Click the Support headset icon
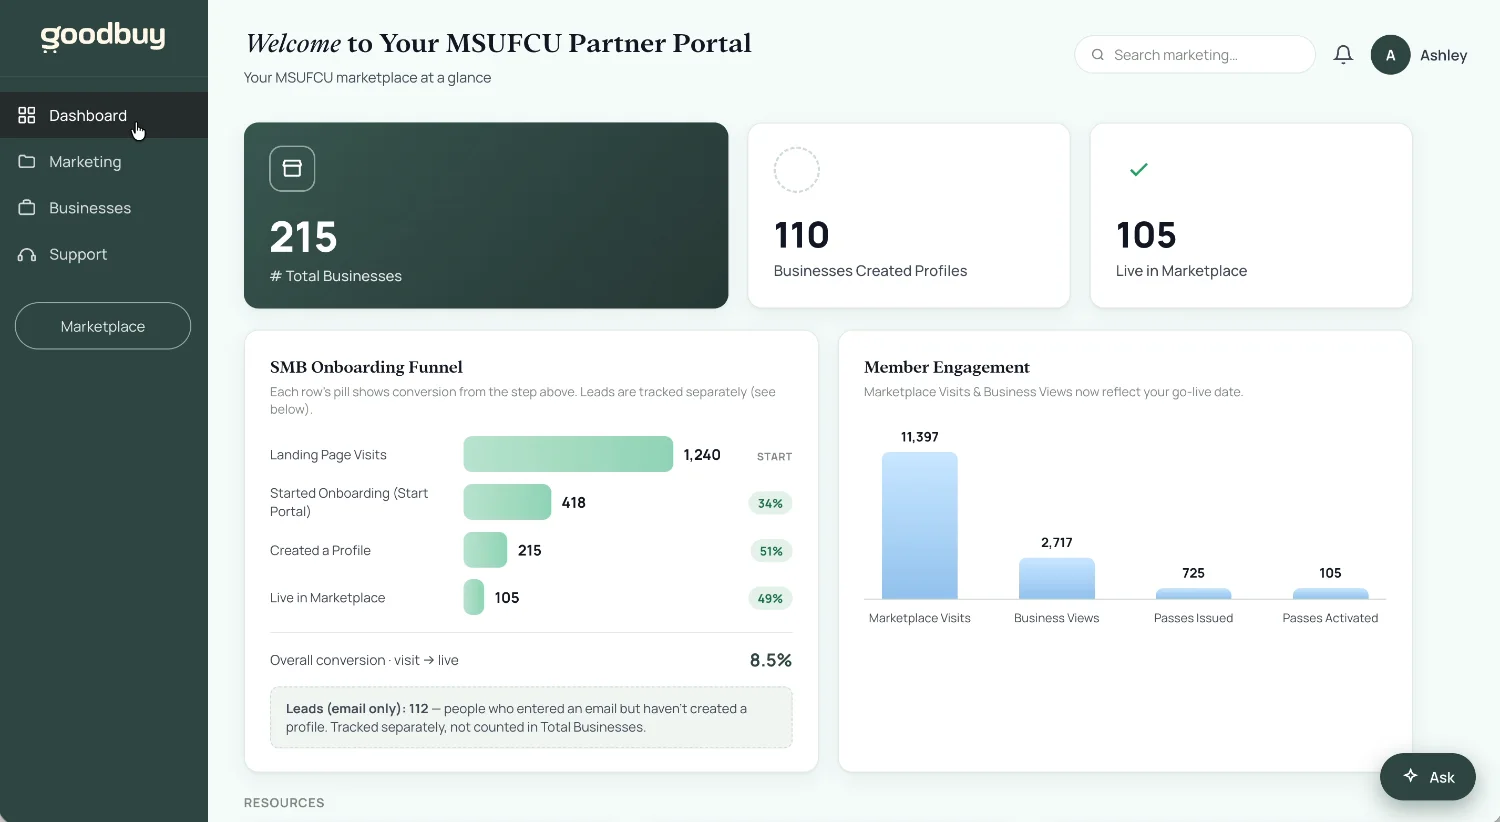This screenshot has height=822, width=1500. coord(27,254)
